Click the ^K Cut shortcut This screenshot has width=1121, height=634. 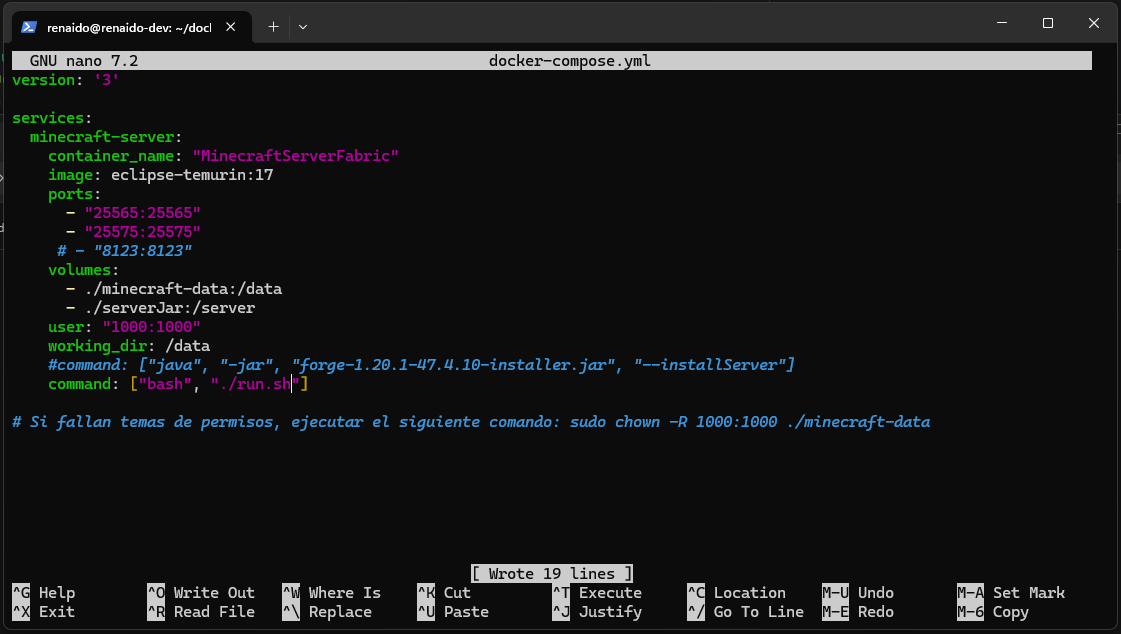pyautogui.click(x=444, y=593)
